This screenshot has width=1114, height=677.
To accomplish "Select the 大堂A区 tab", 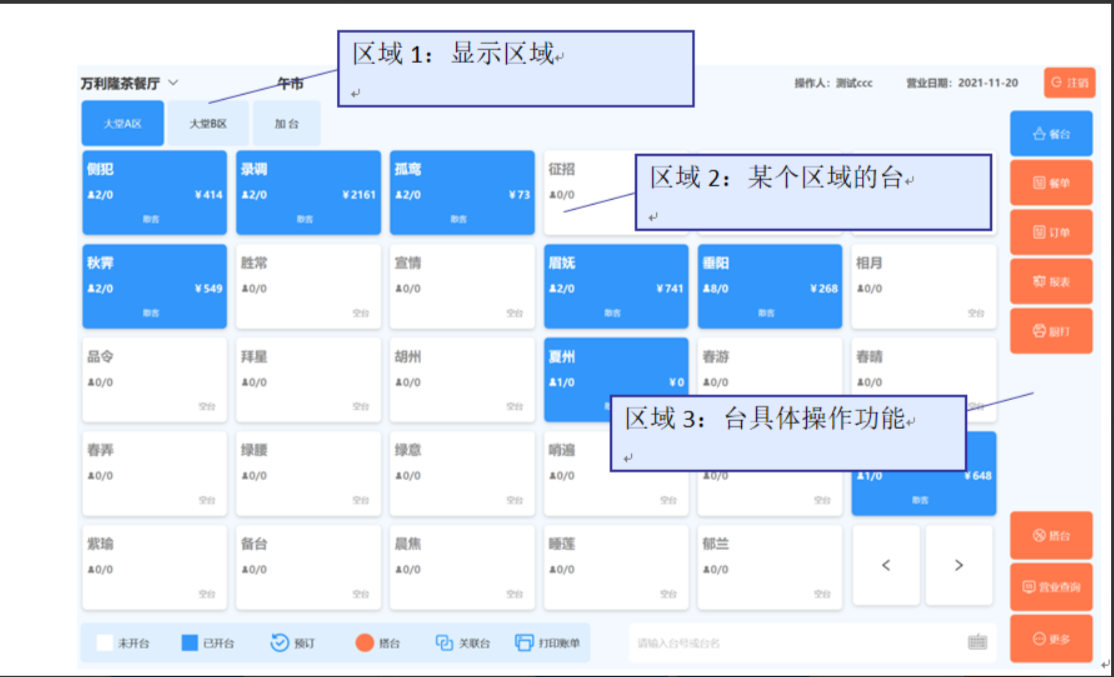I will tap(122, 124).
